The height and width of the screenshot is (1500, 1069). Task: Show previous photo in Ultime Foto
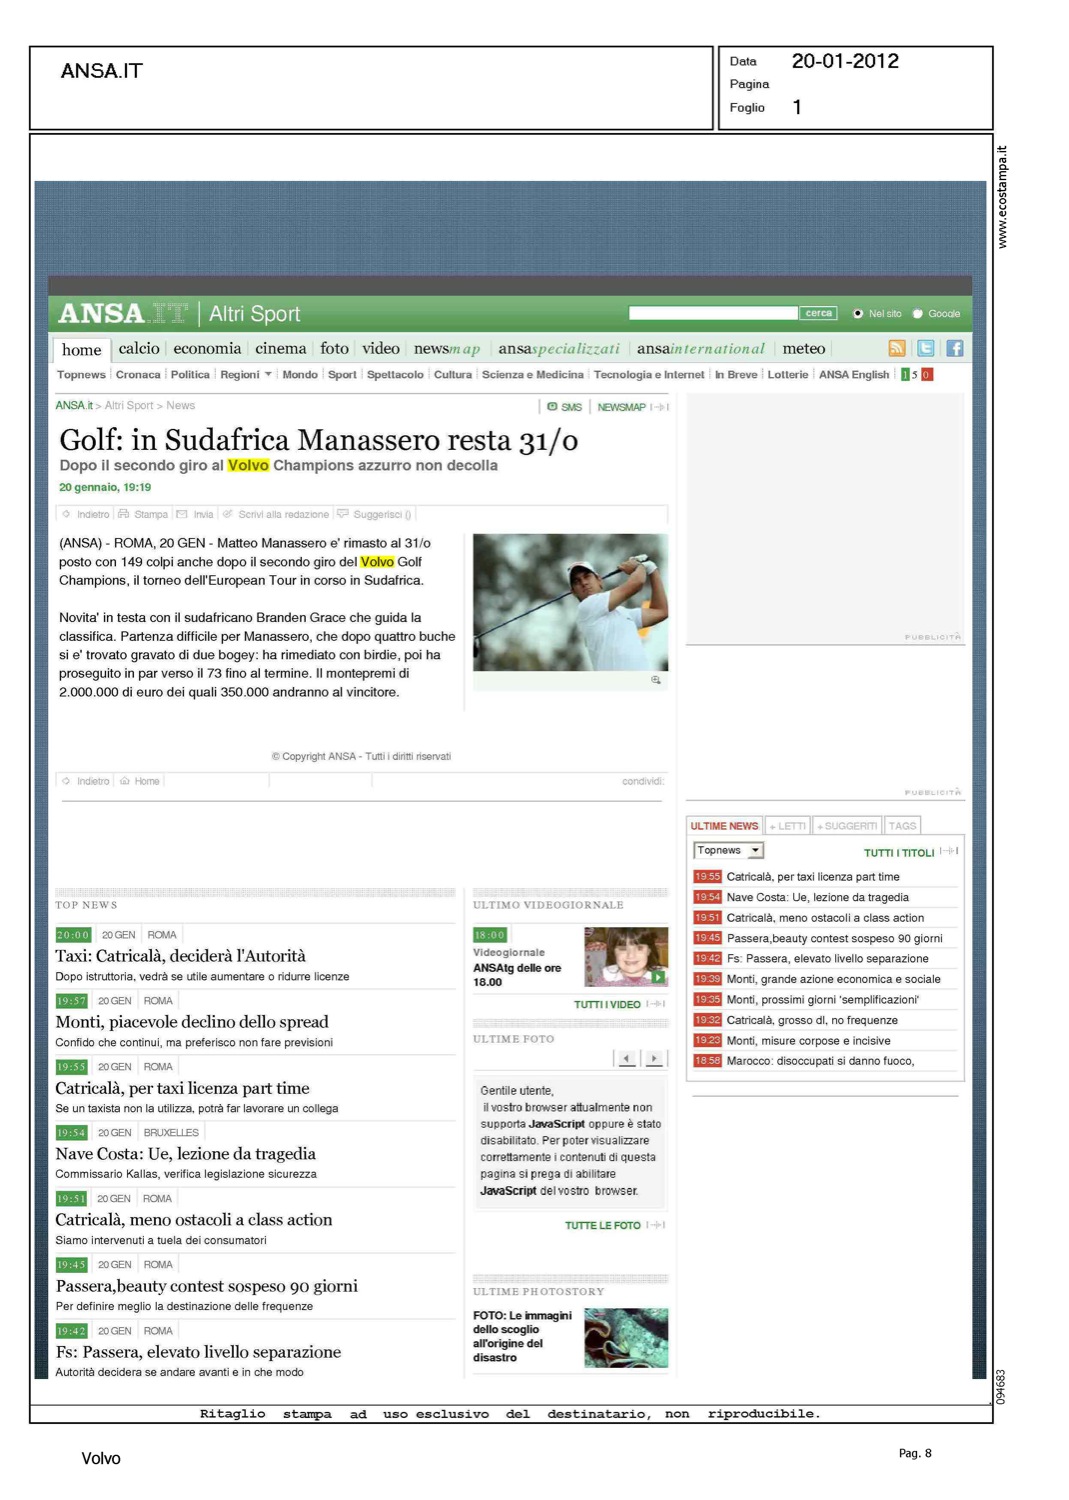click(627, 1058)
